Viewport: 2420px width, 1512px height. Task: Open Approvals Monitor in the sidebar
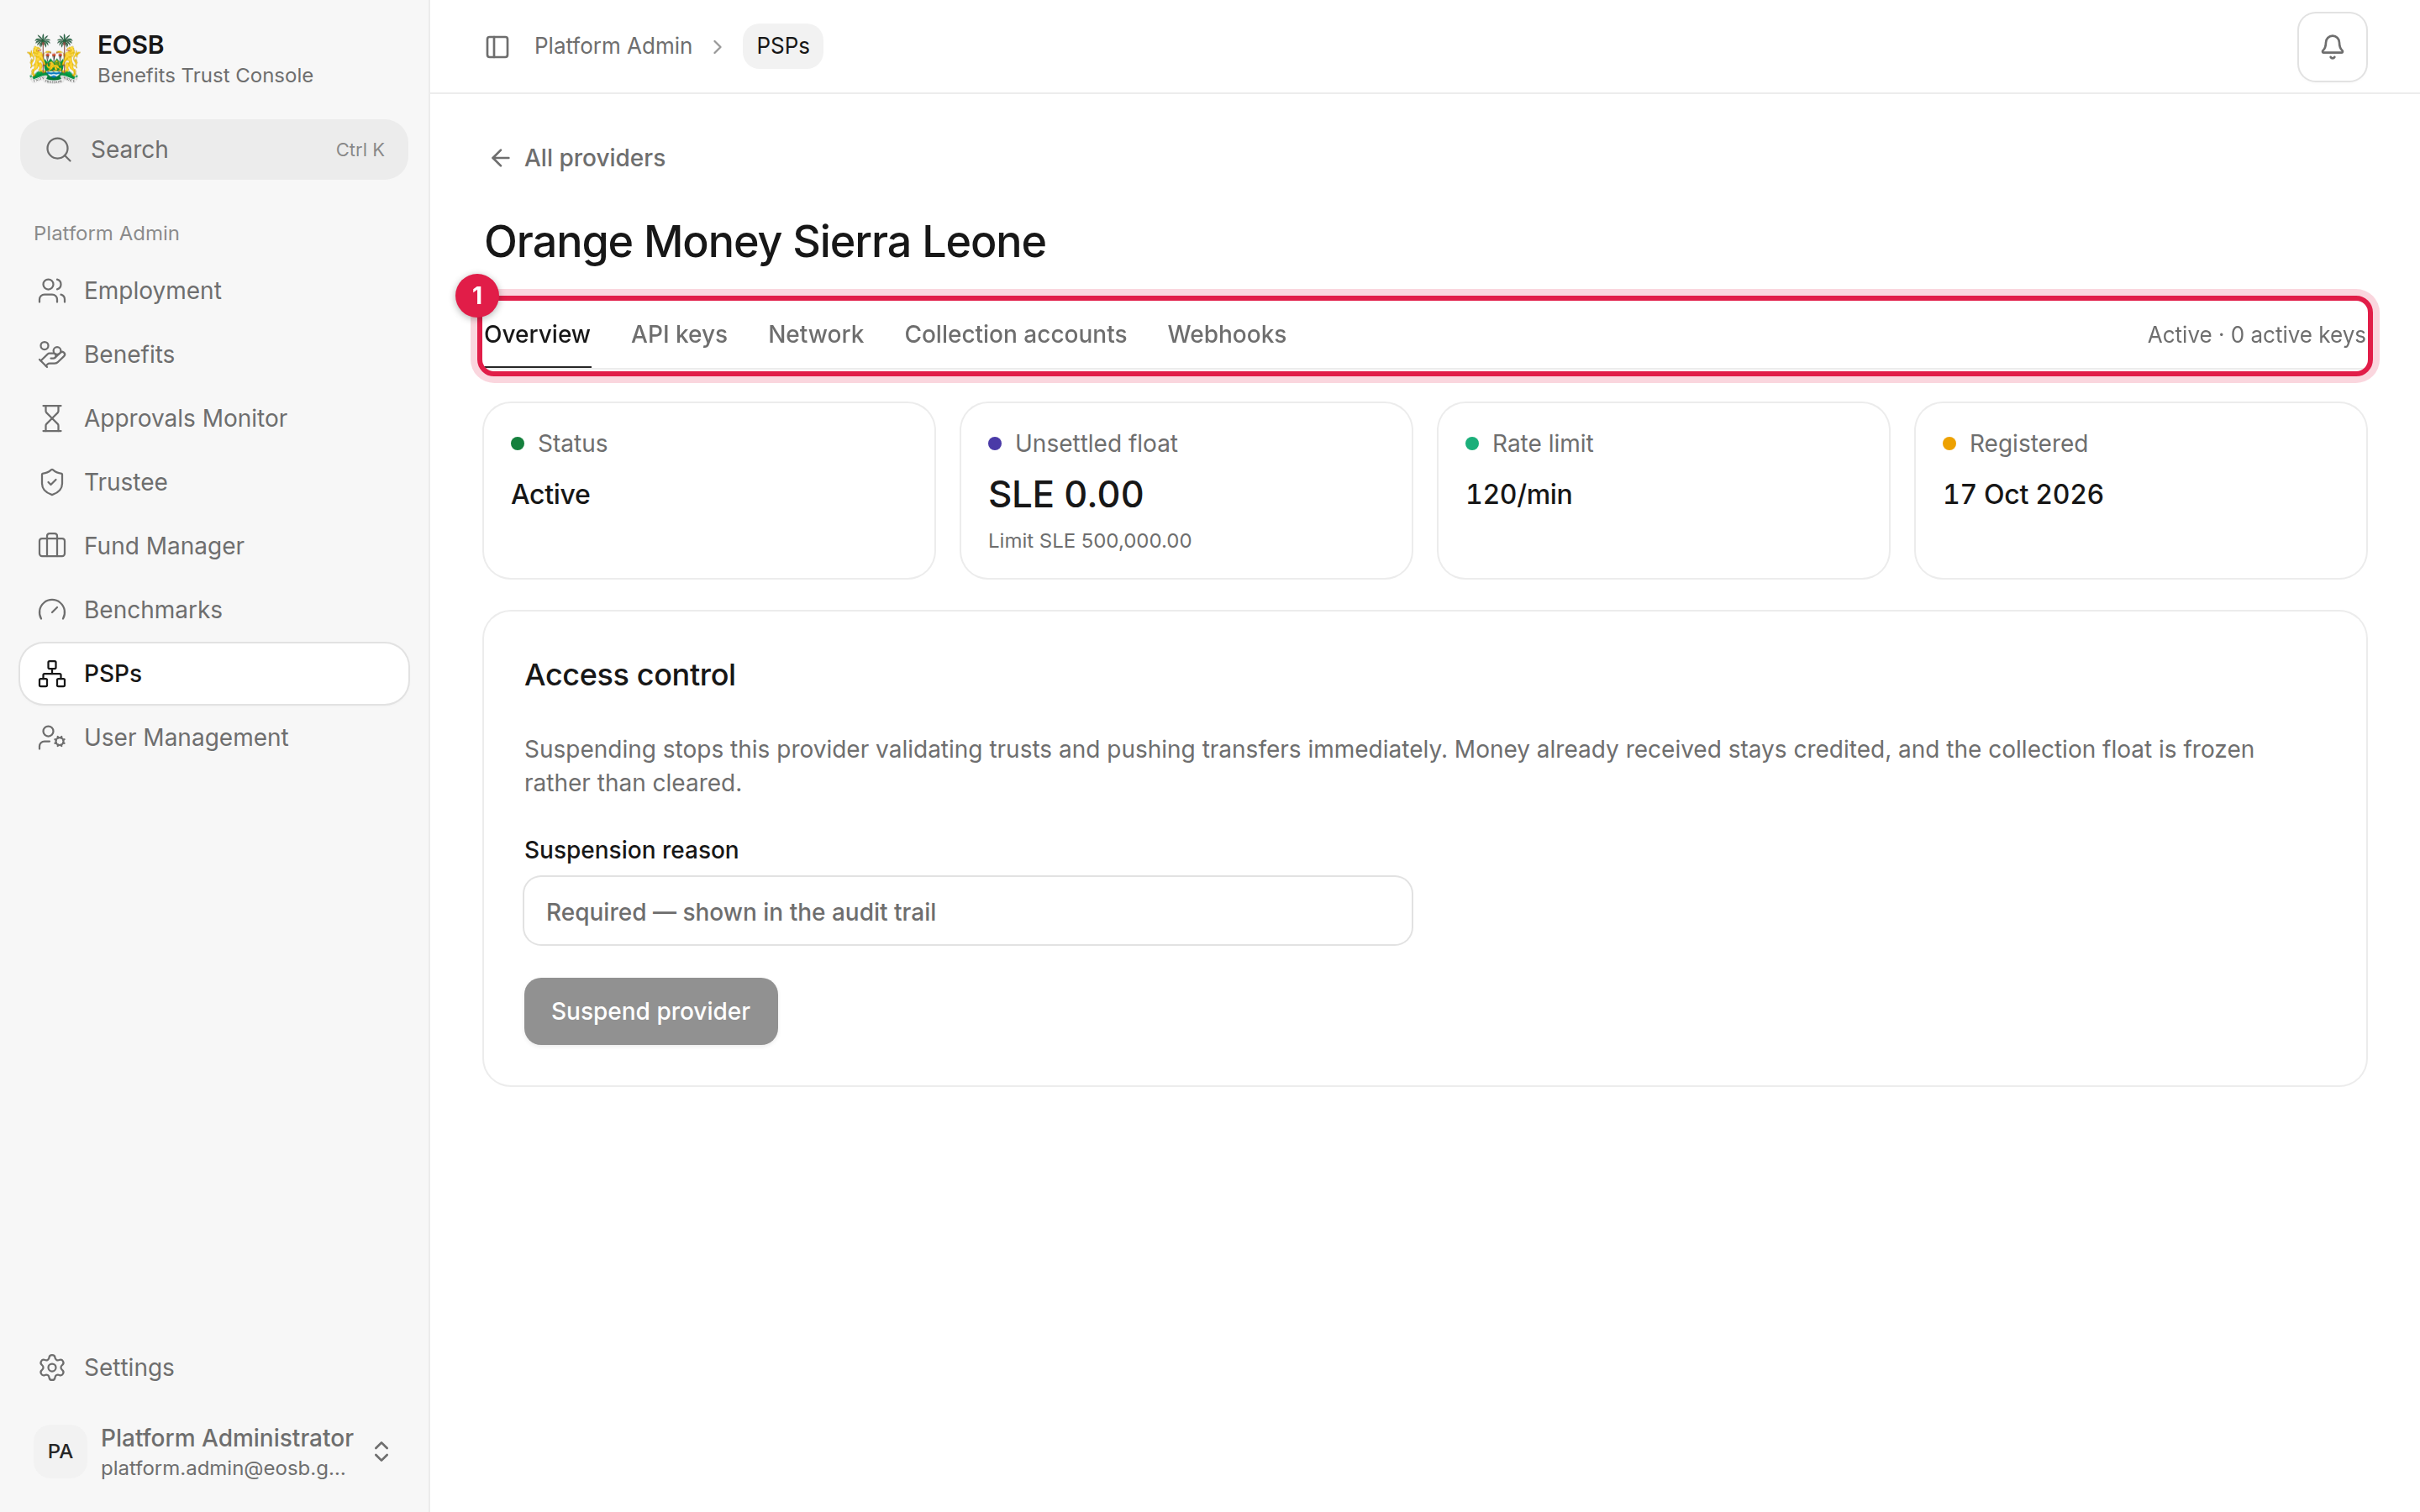tap(214, 418)
